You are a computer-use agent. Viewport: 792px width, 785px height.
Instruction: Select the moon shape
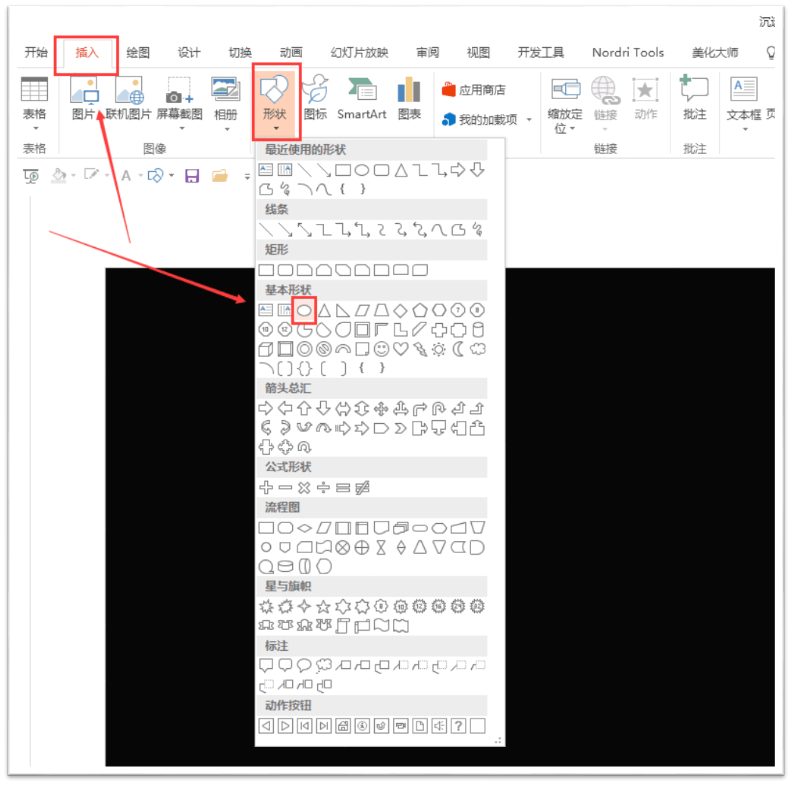(x=458, y=349)
